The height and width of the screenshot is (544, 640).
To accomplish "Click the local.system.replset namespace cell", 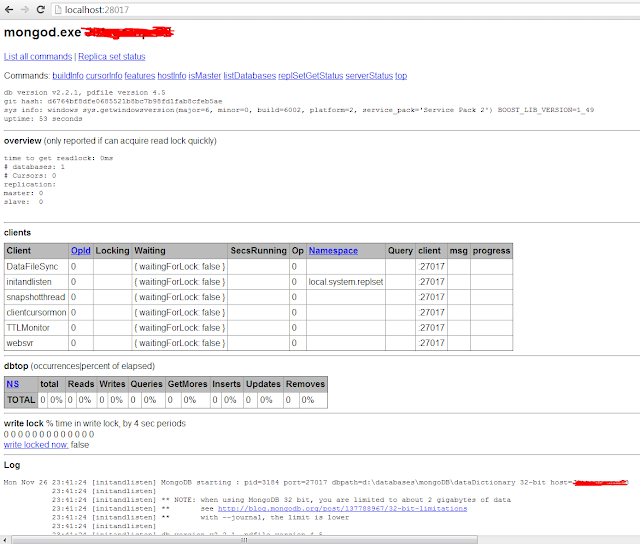I will click(x=346, y=282).
